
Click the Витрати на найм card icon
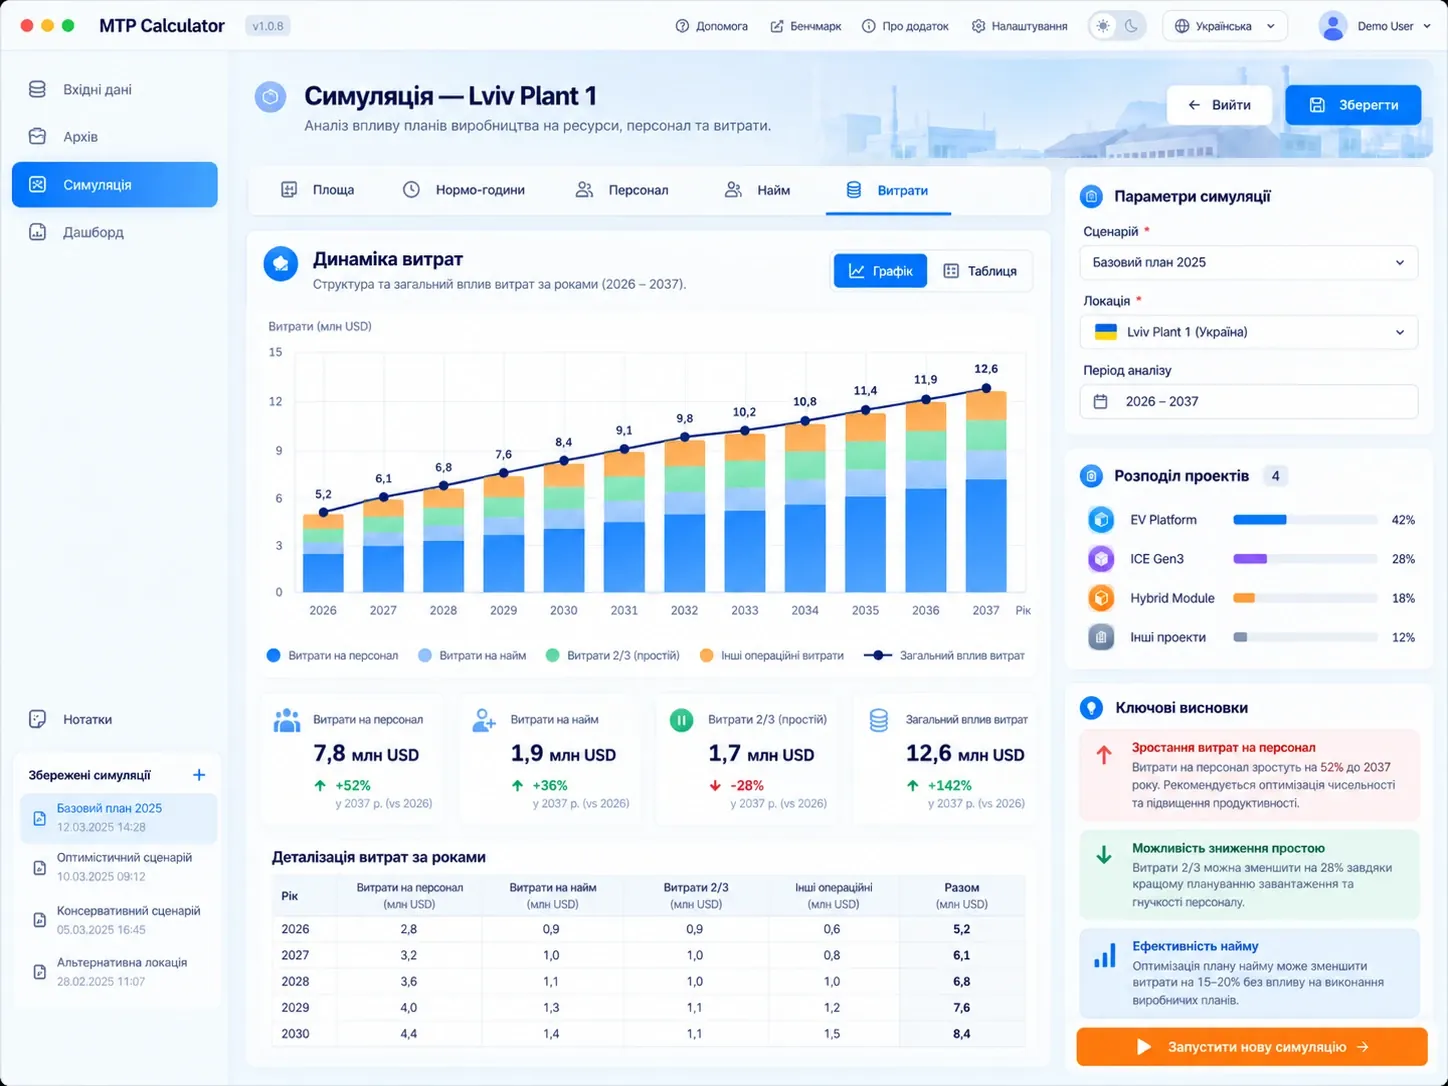tap(484, 720)
